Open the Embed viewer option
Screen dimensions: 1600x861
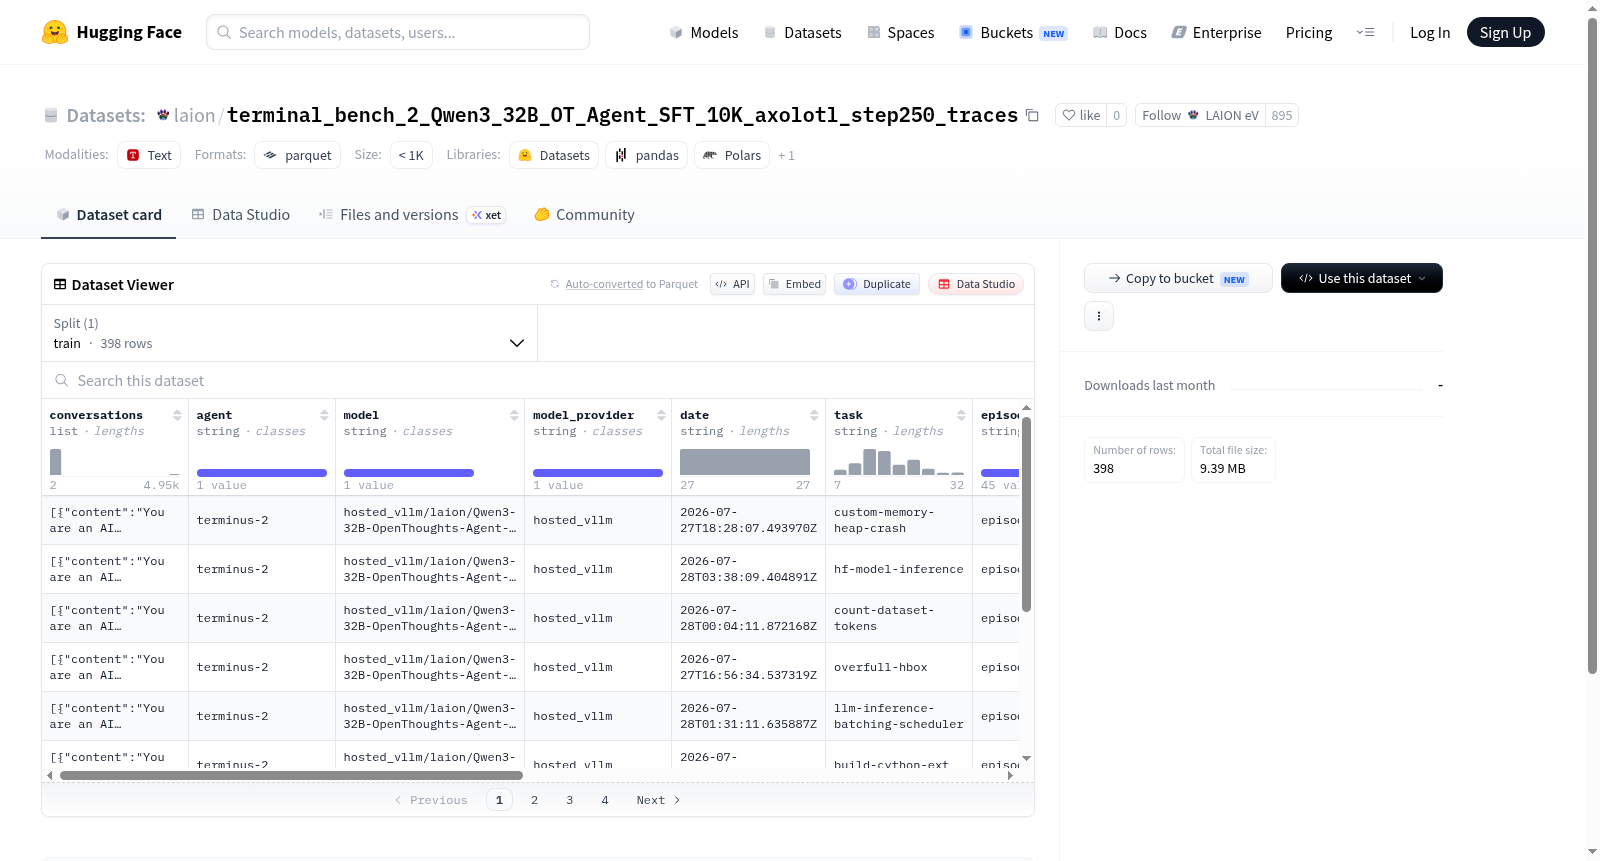coord(794,284)
